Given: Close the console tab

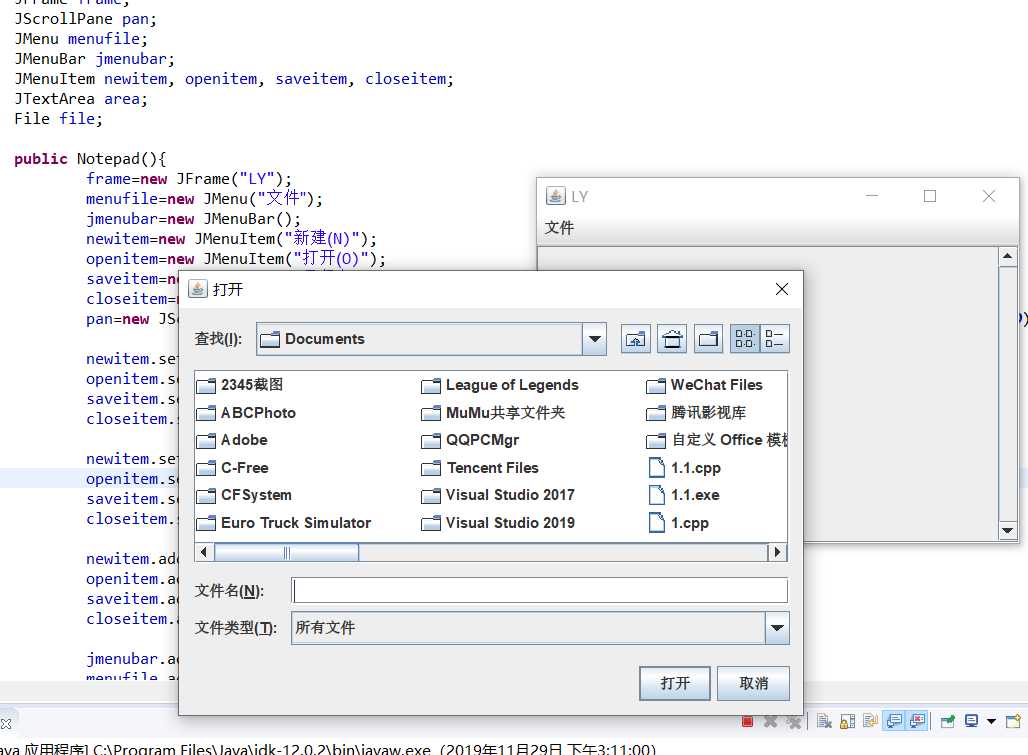Looking at the screenshot, I should tap(5, 724).
